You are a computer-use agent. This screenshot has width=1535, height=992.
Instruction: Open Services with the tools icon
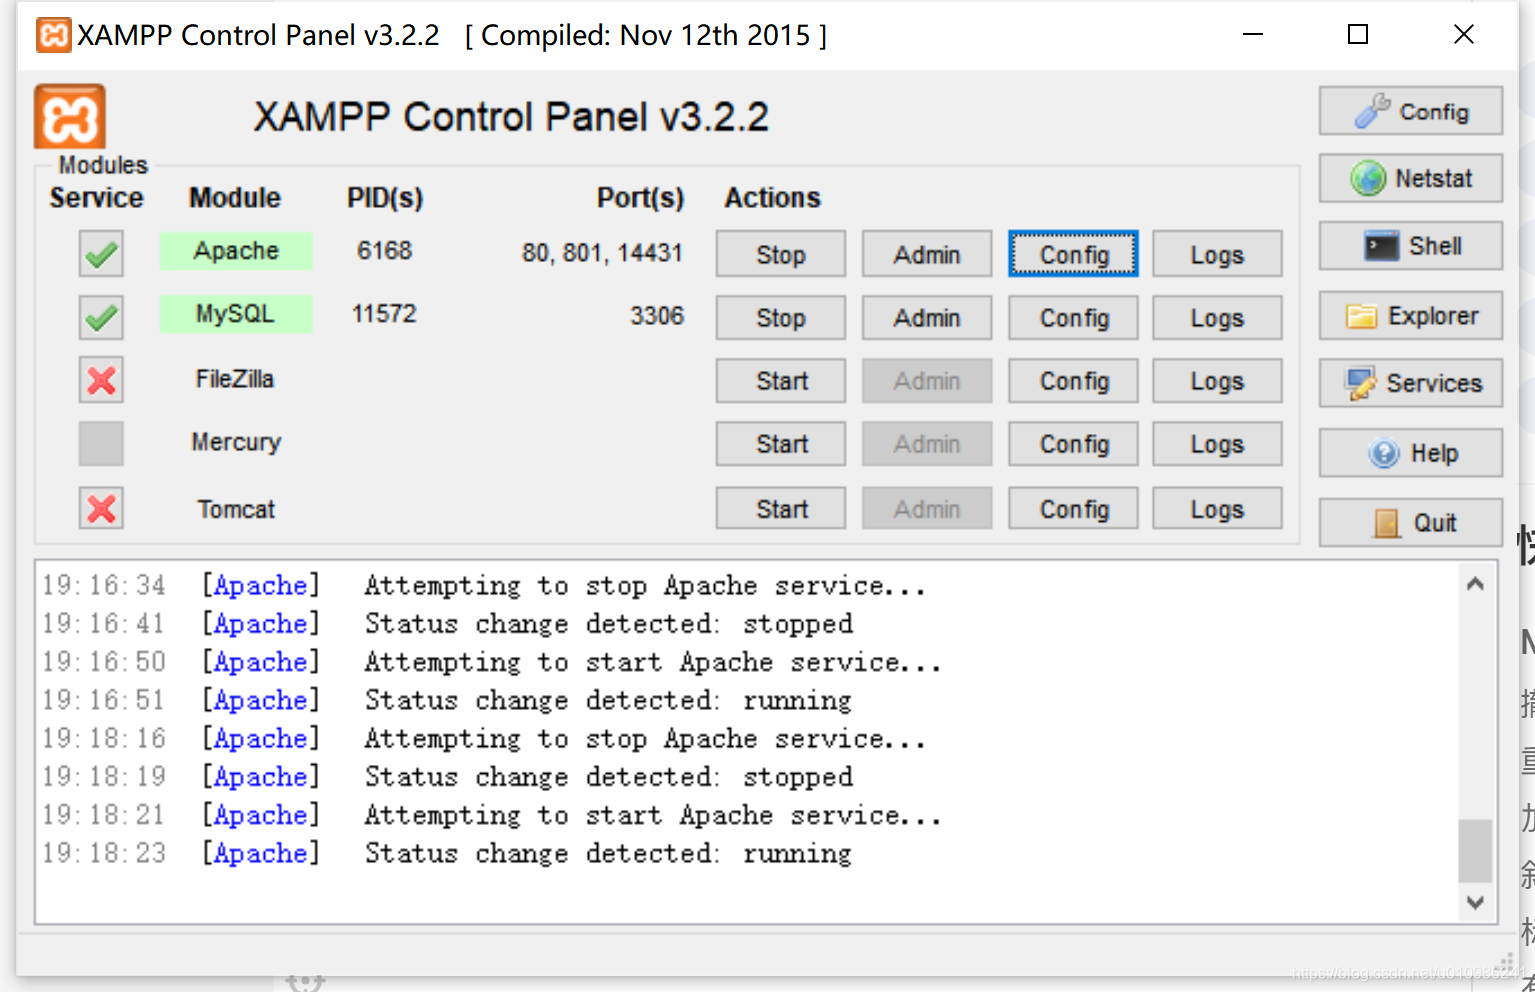1410,383
